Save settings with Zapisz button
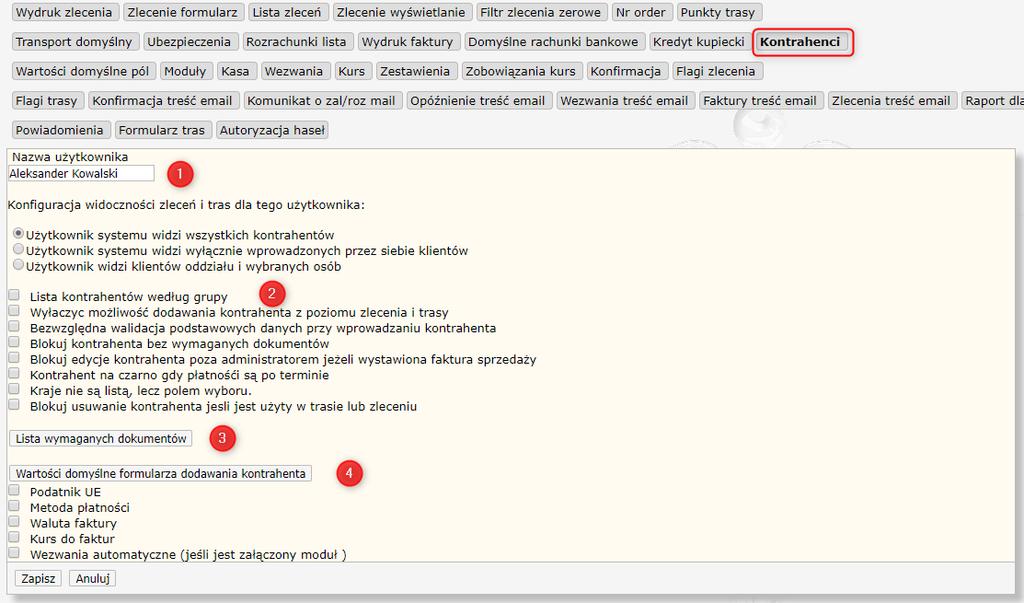Screen dimensions: 1024x603 pyautogui.click(x=39, y=578)
